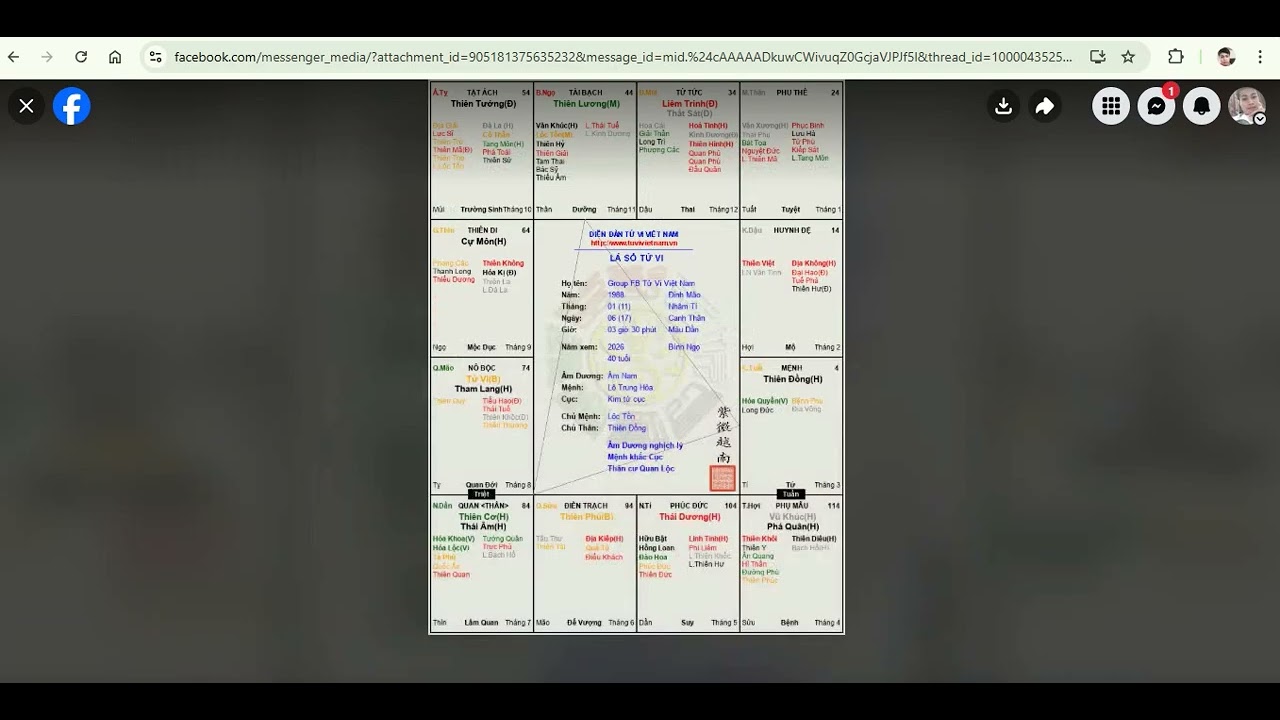
Task: Download the chart image attachment
Action: [x=1004, y=106]
